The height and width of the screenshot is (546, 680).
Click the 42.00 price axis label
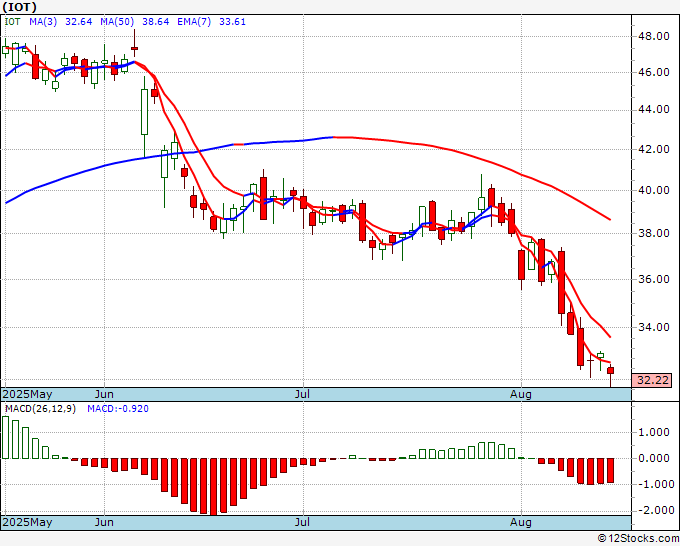654,149
